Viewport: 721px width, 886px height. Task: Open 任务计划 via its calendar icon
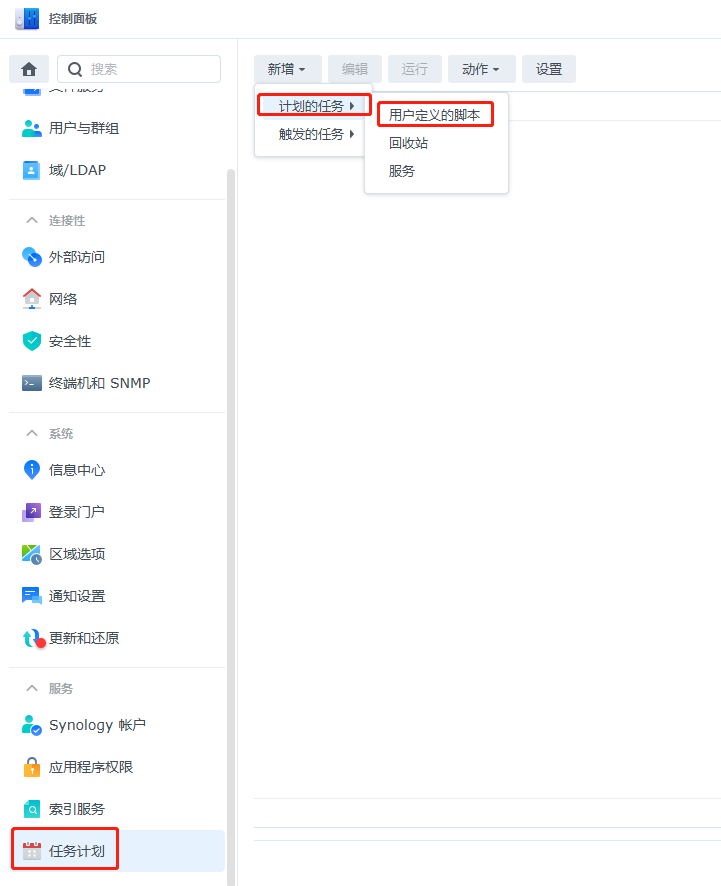32,851
